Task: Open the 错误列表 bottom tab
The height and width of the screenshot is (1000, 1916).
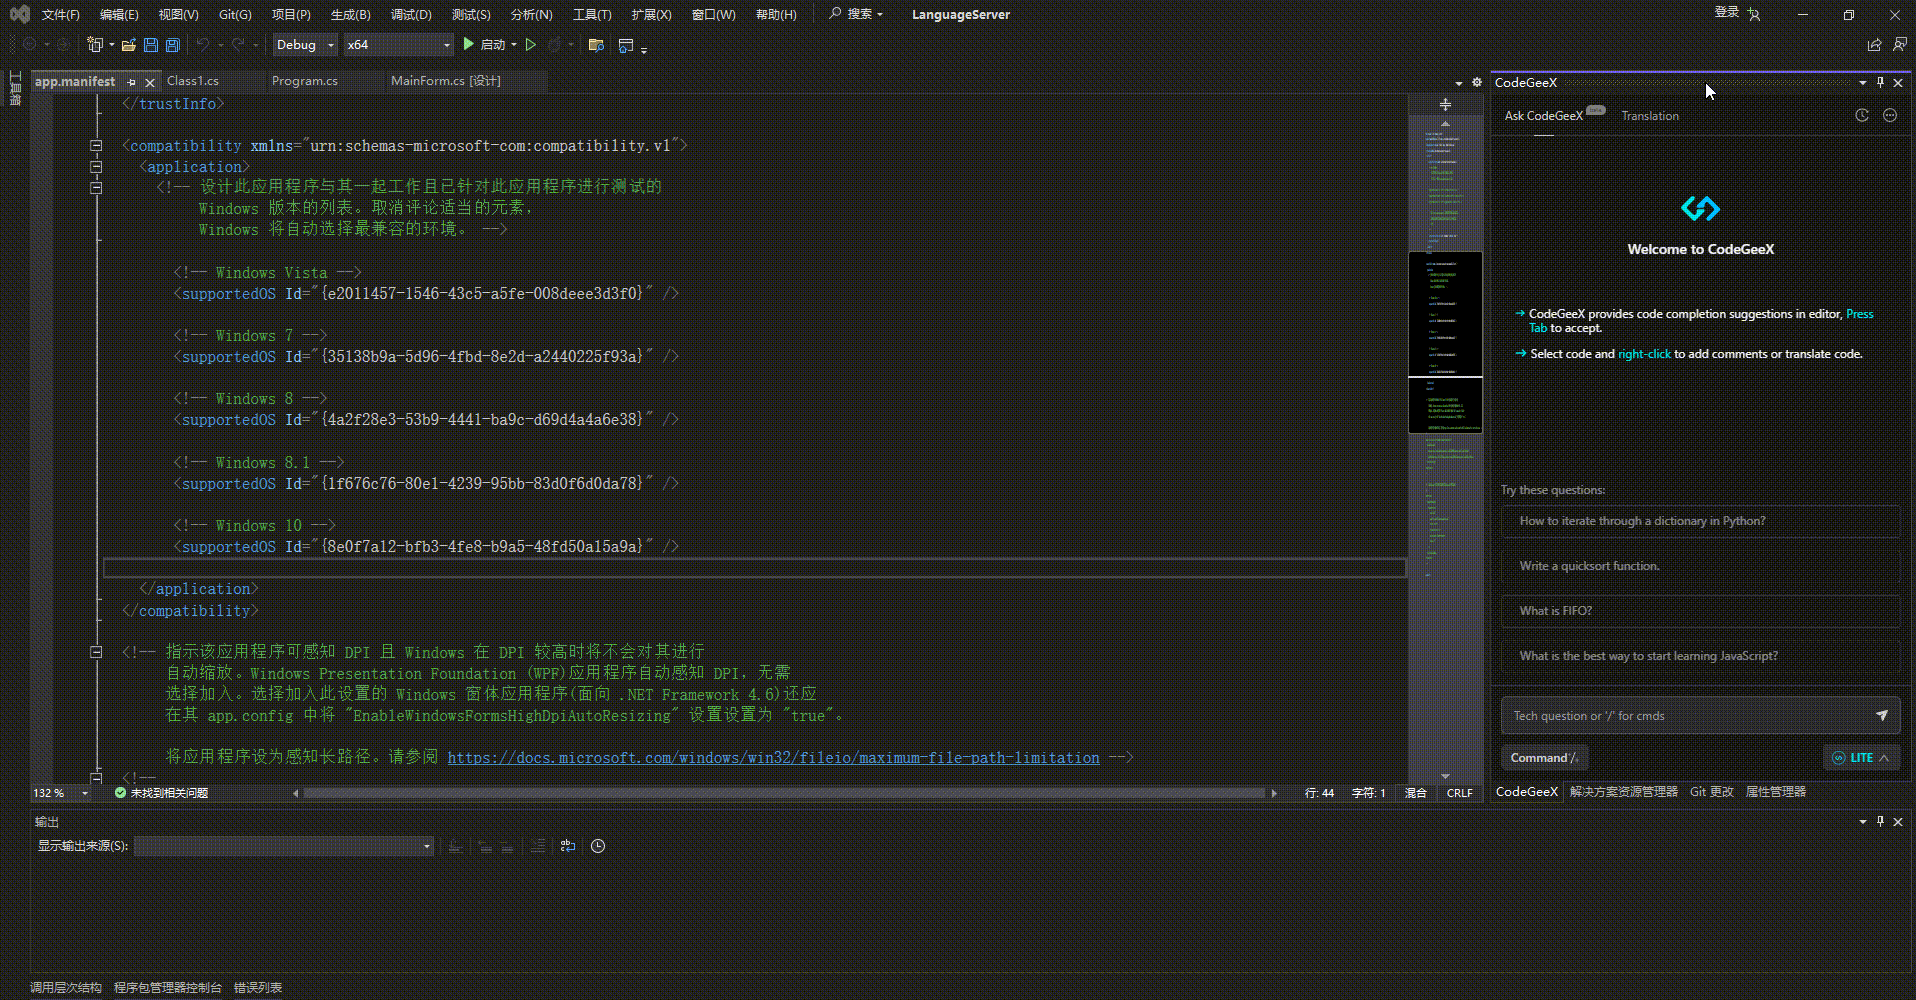Action: point(258,987)
